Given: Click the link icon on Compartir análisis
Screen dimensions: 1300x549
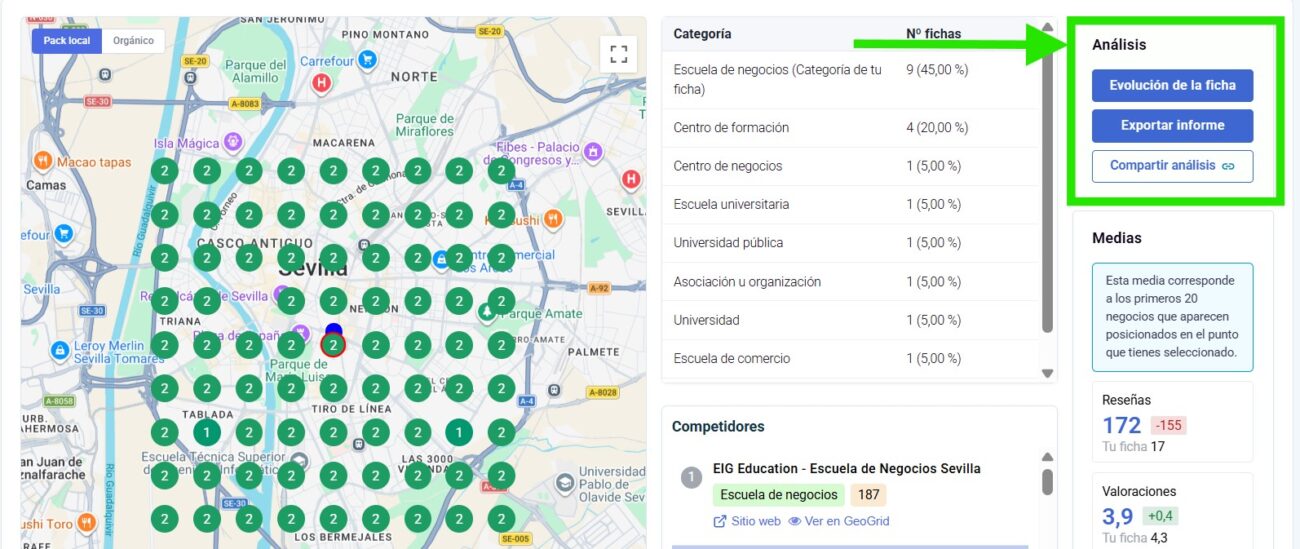Looking at the screenshot, I should 1229,166.
